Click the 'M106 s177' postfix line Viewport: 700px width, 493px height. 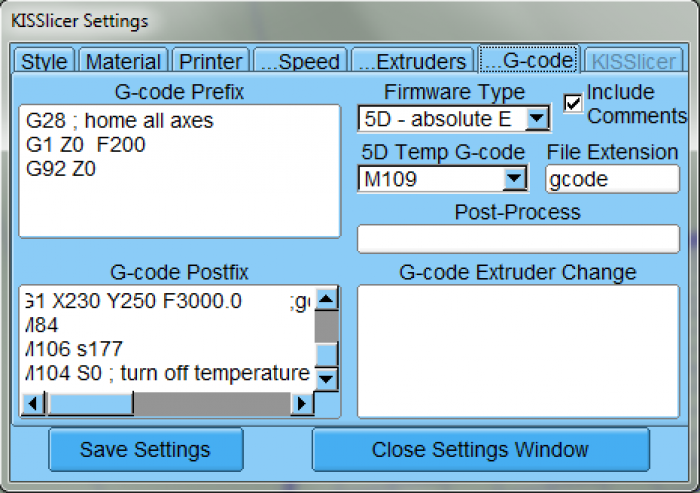74,349
